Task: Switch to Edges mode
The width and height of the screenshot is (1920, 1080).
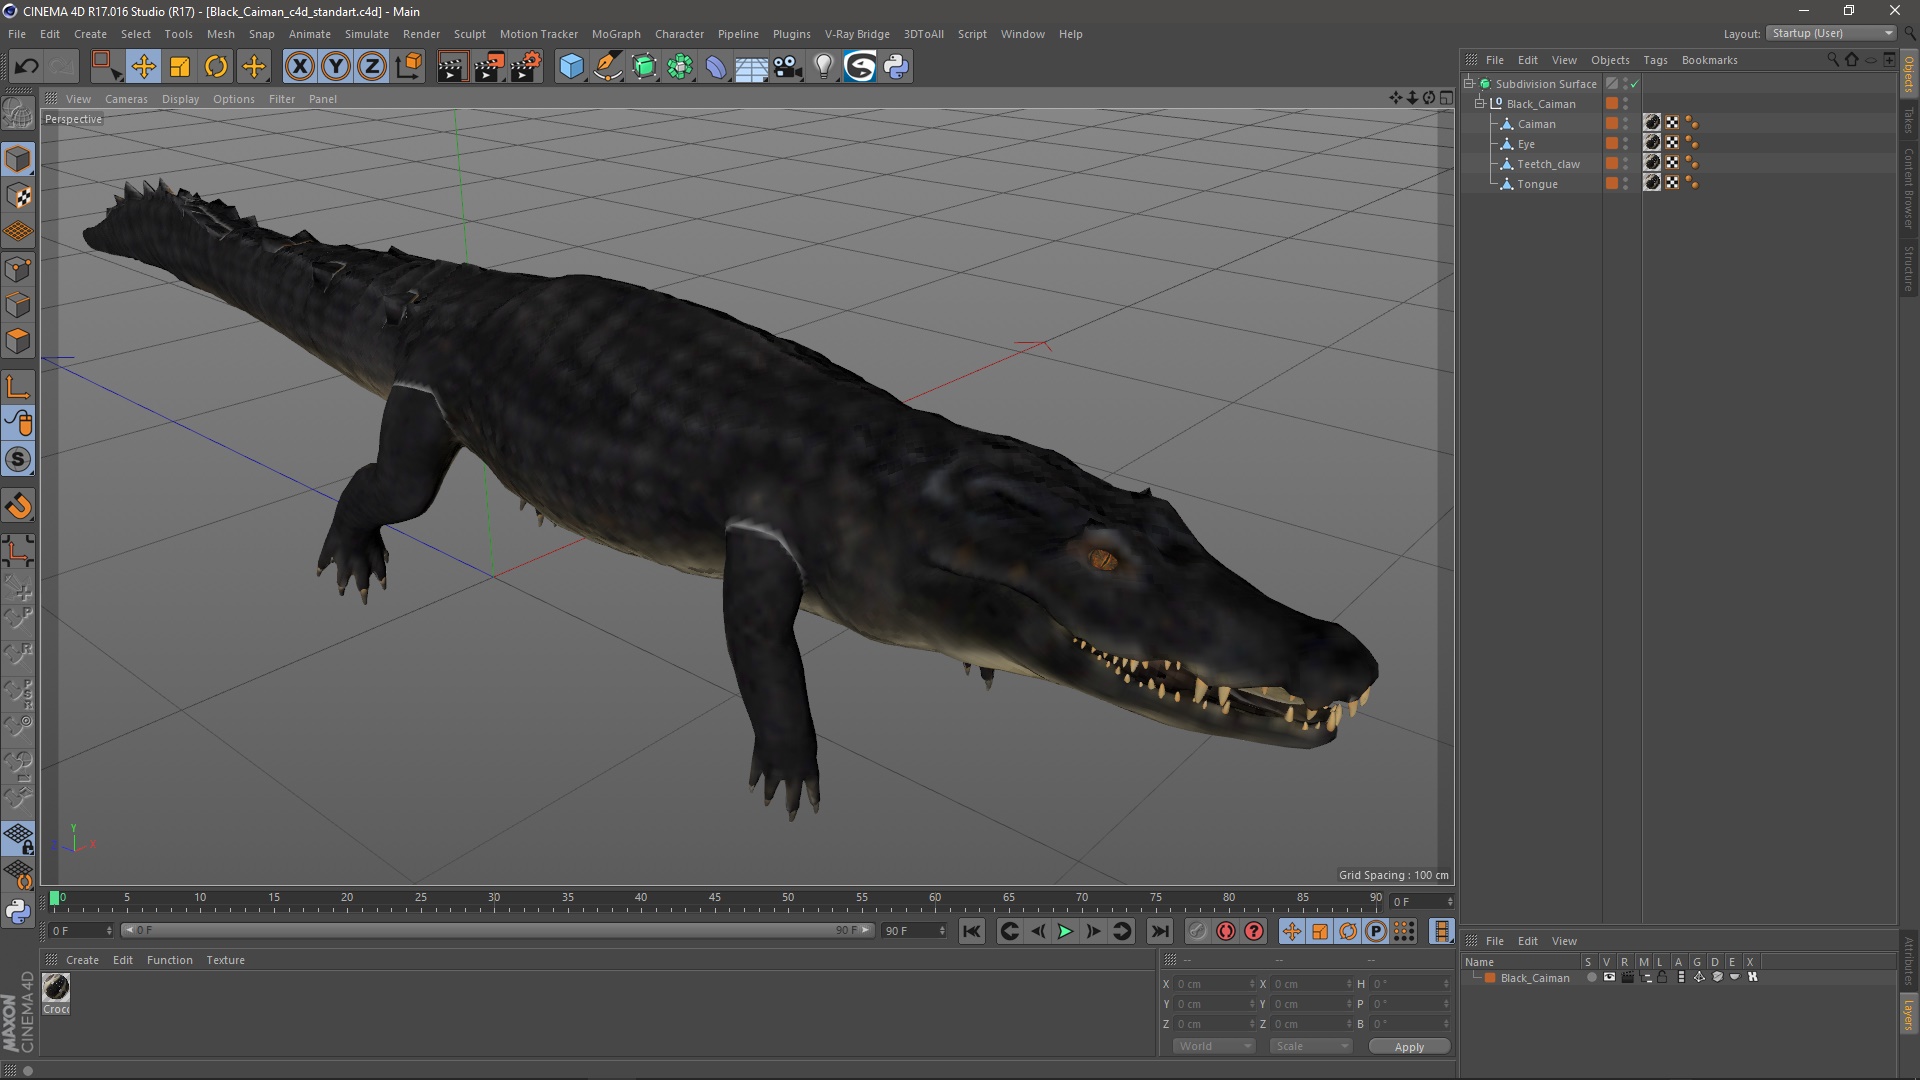Action: click(x=18, y=305)
